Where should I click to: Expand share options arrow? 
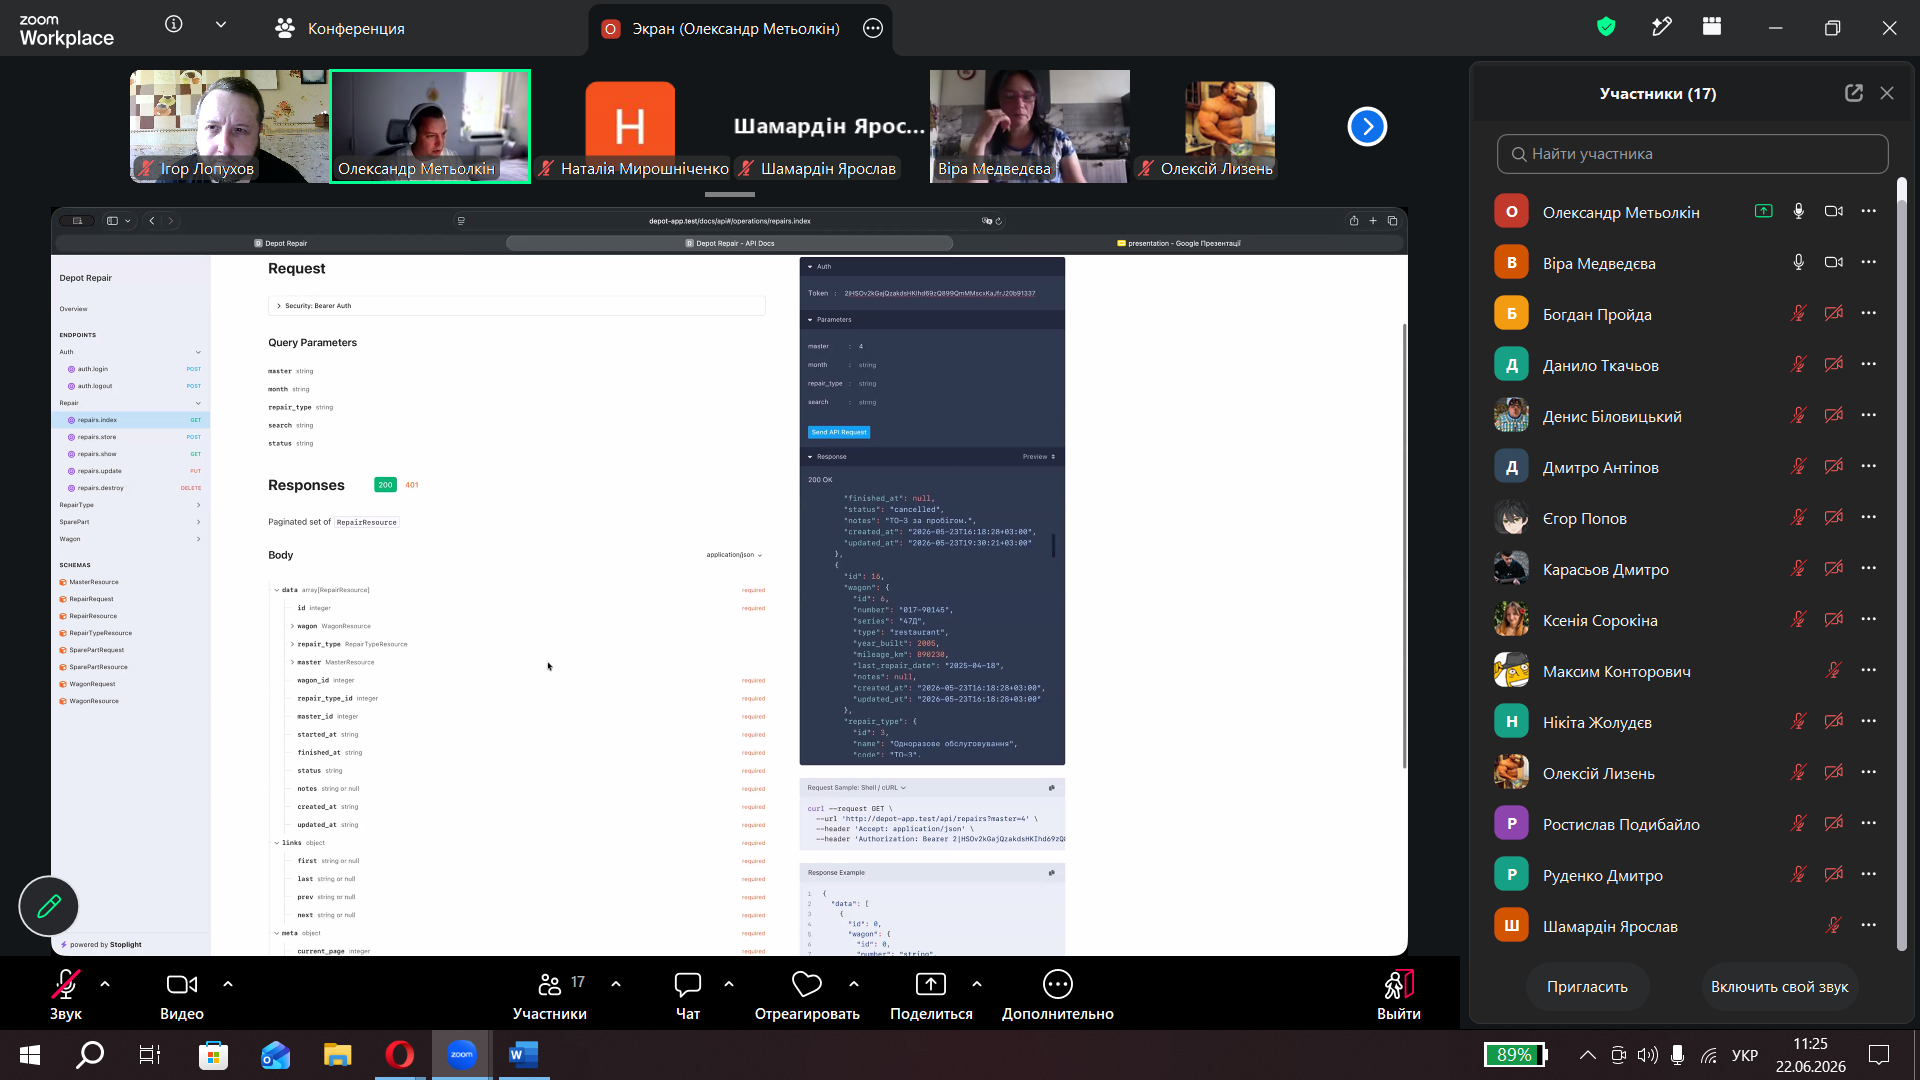(977, 984)
